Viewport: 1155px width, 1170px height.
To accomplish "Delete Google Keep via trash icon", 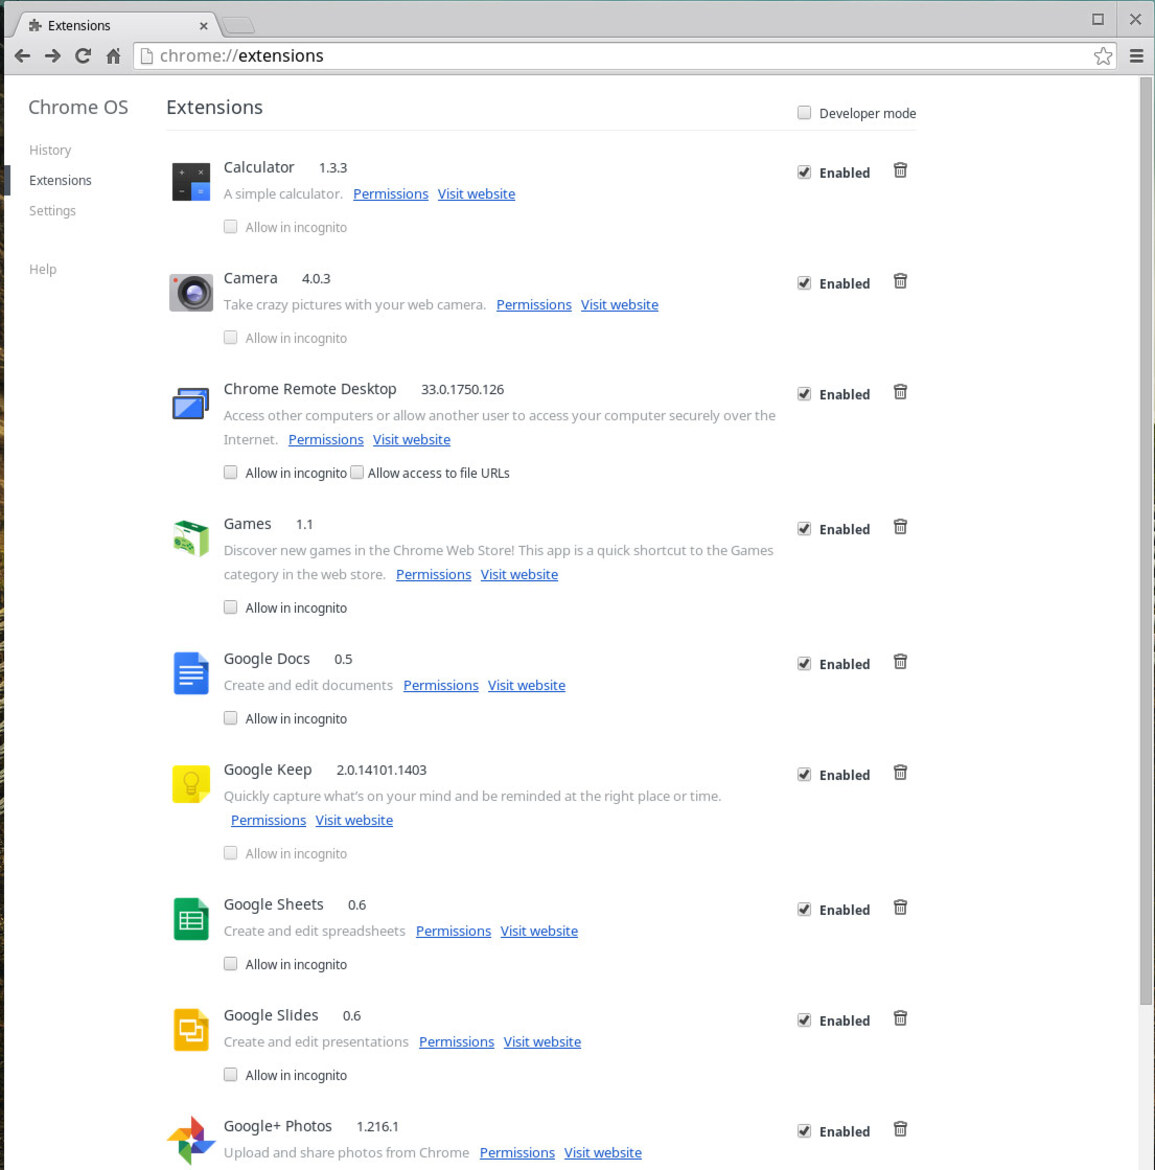I will [901, 773].
